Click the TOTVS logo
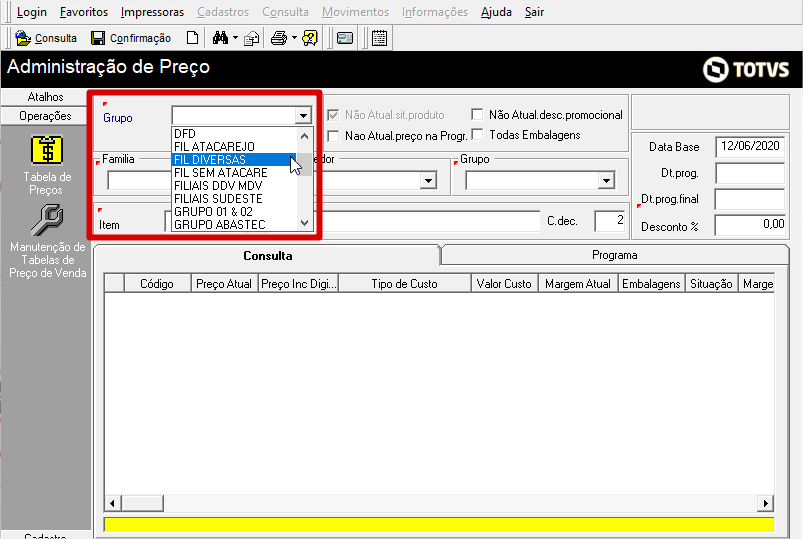The width and height of the screenshot is (803, 539). point(746,69)
